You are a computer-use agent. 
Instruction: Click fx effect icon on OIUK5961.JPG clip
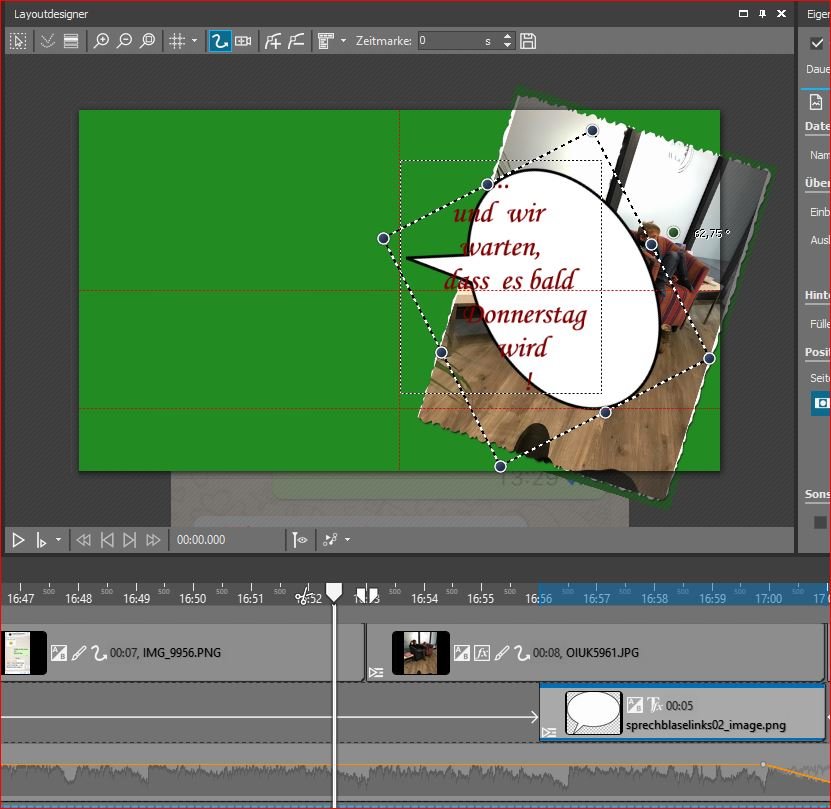[482, 653]
